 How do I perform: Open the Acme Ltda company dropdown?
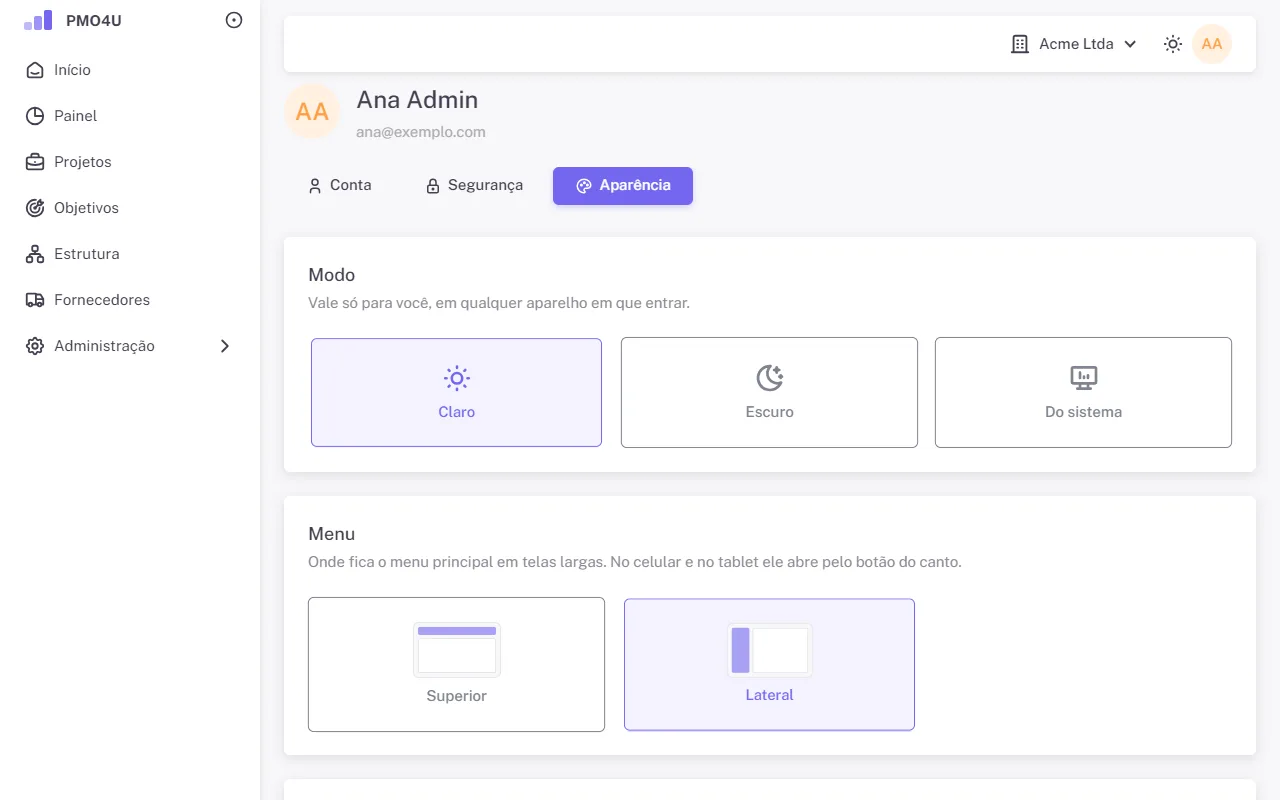1075,44
